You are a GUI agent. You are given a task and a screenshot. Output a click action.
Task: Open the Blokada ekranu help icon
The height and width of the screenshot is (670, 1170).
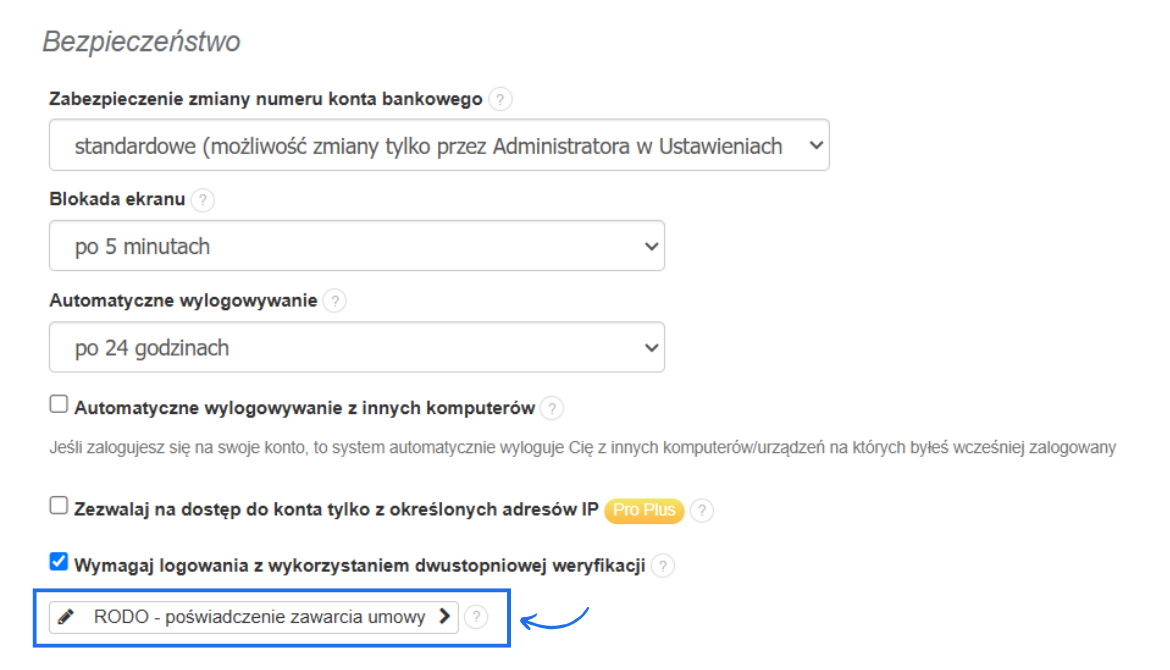(x=203, y=199)
